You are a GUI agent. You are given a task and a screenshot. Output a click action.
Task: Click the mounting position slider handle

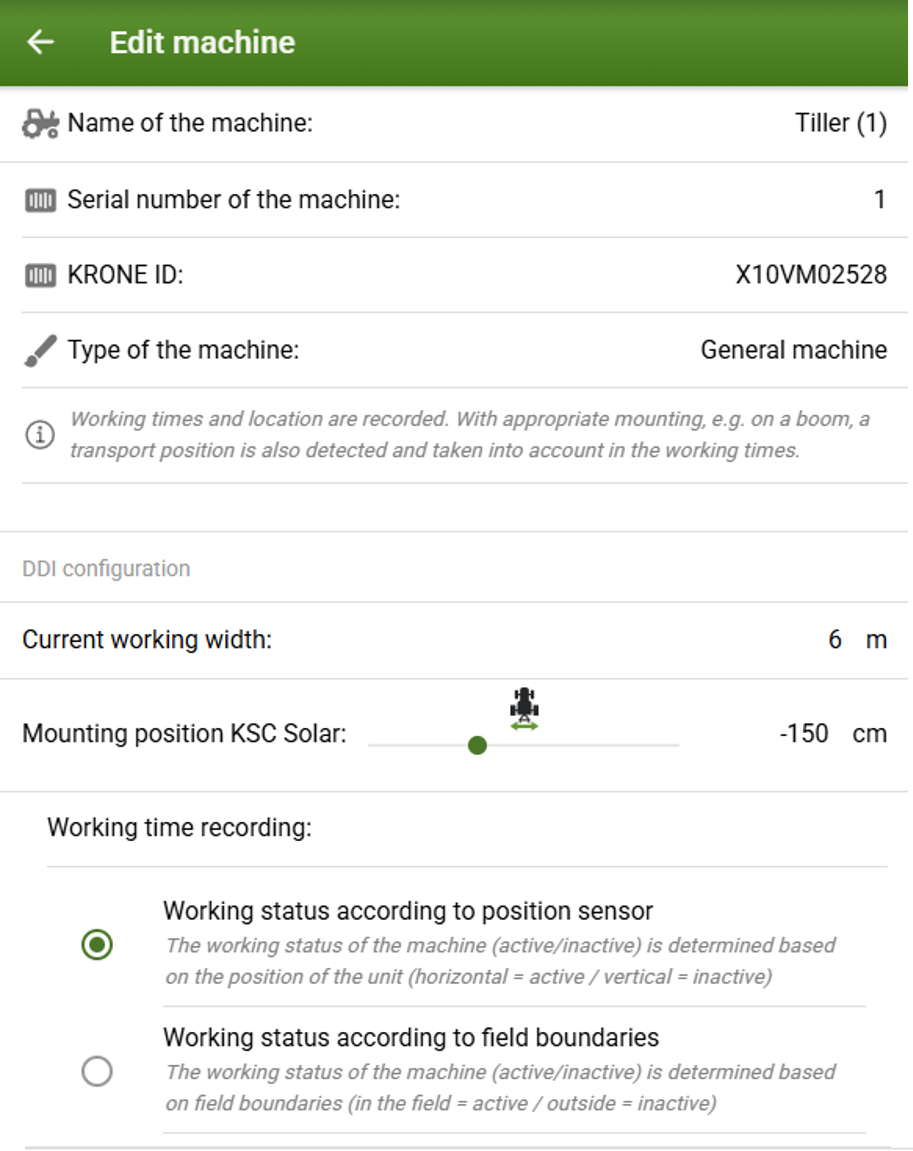[477, 745]
